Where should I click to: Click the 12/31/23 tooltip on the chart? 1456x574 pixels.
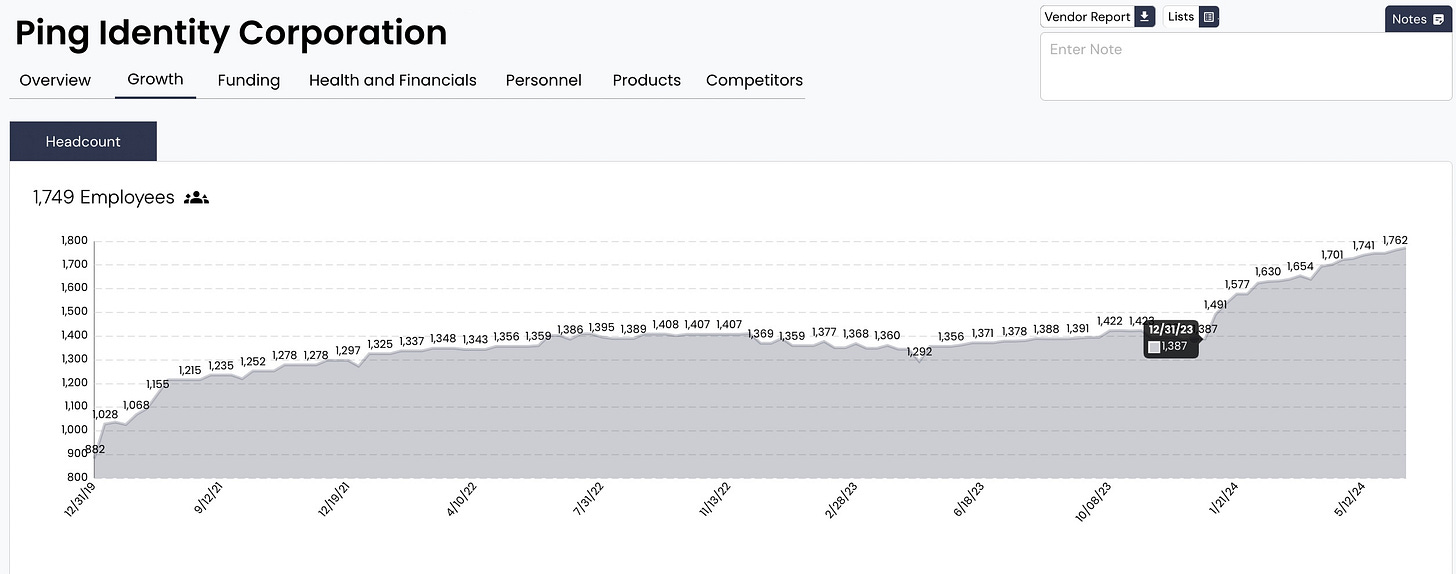click(1171, 338)
